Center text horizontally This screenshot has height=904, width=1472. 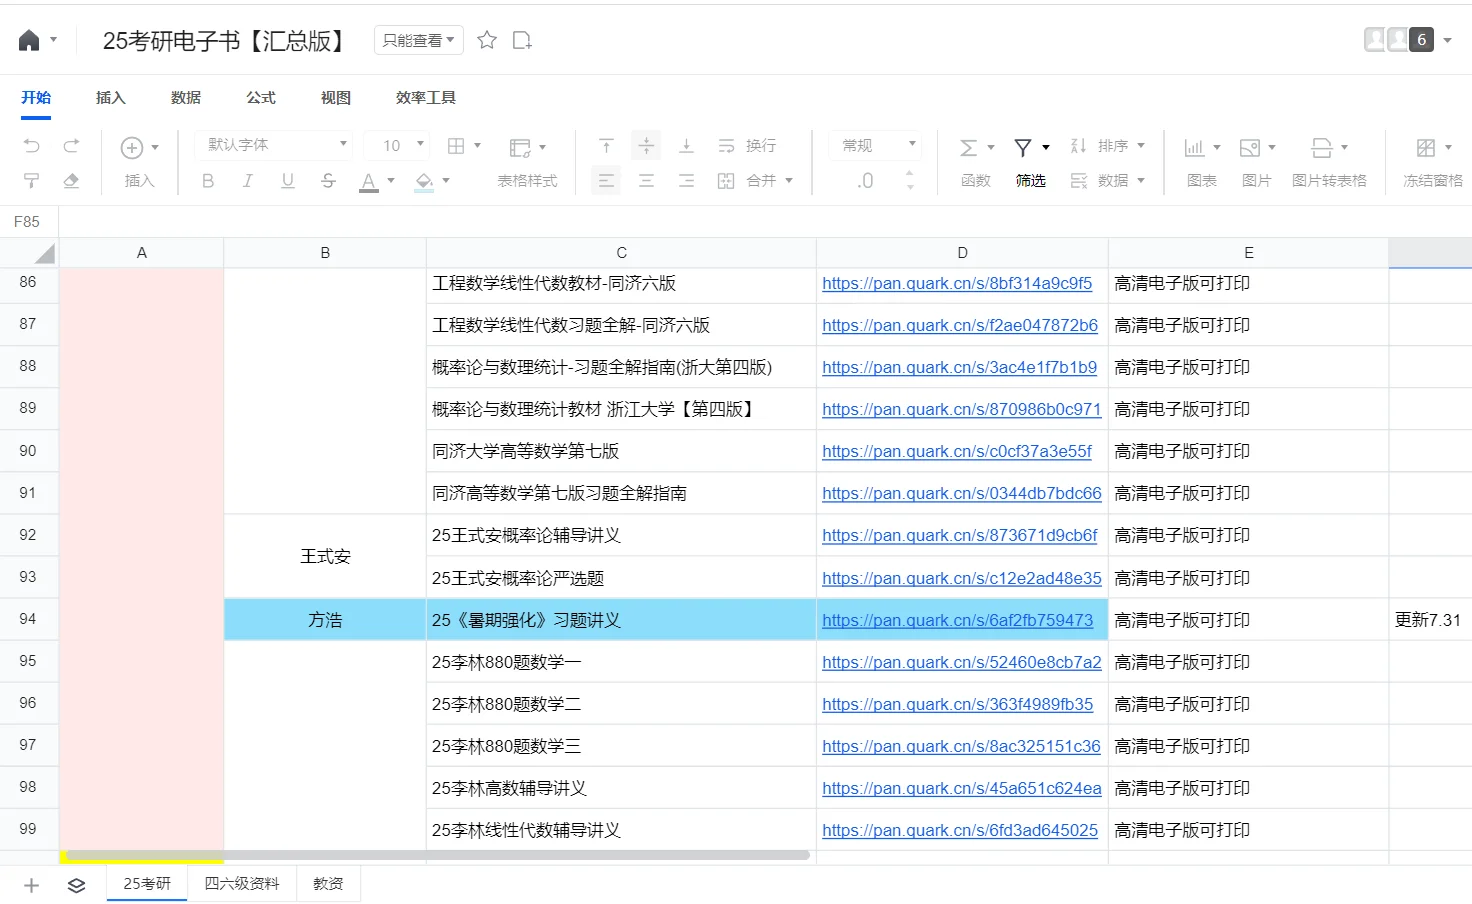(x=647, y=181)
